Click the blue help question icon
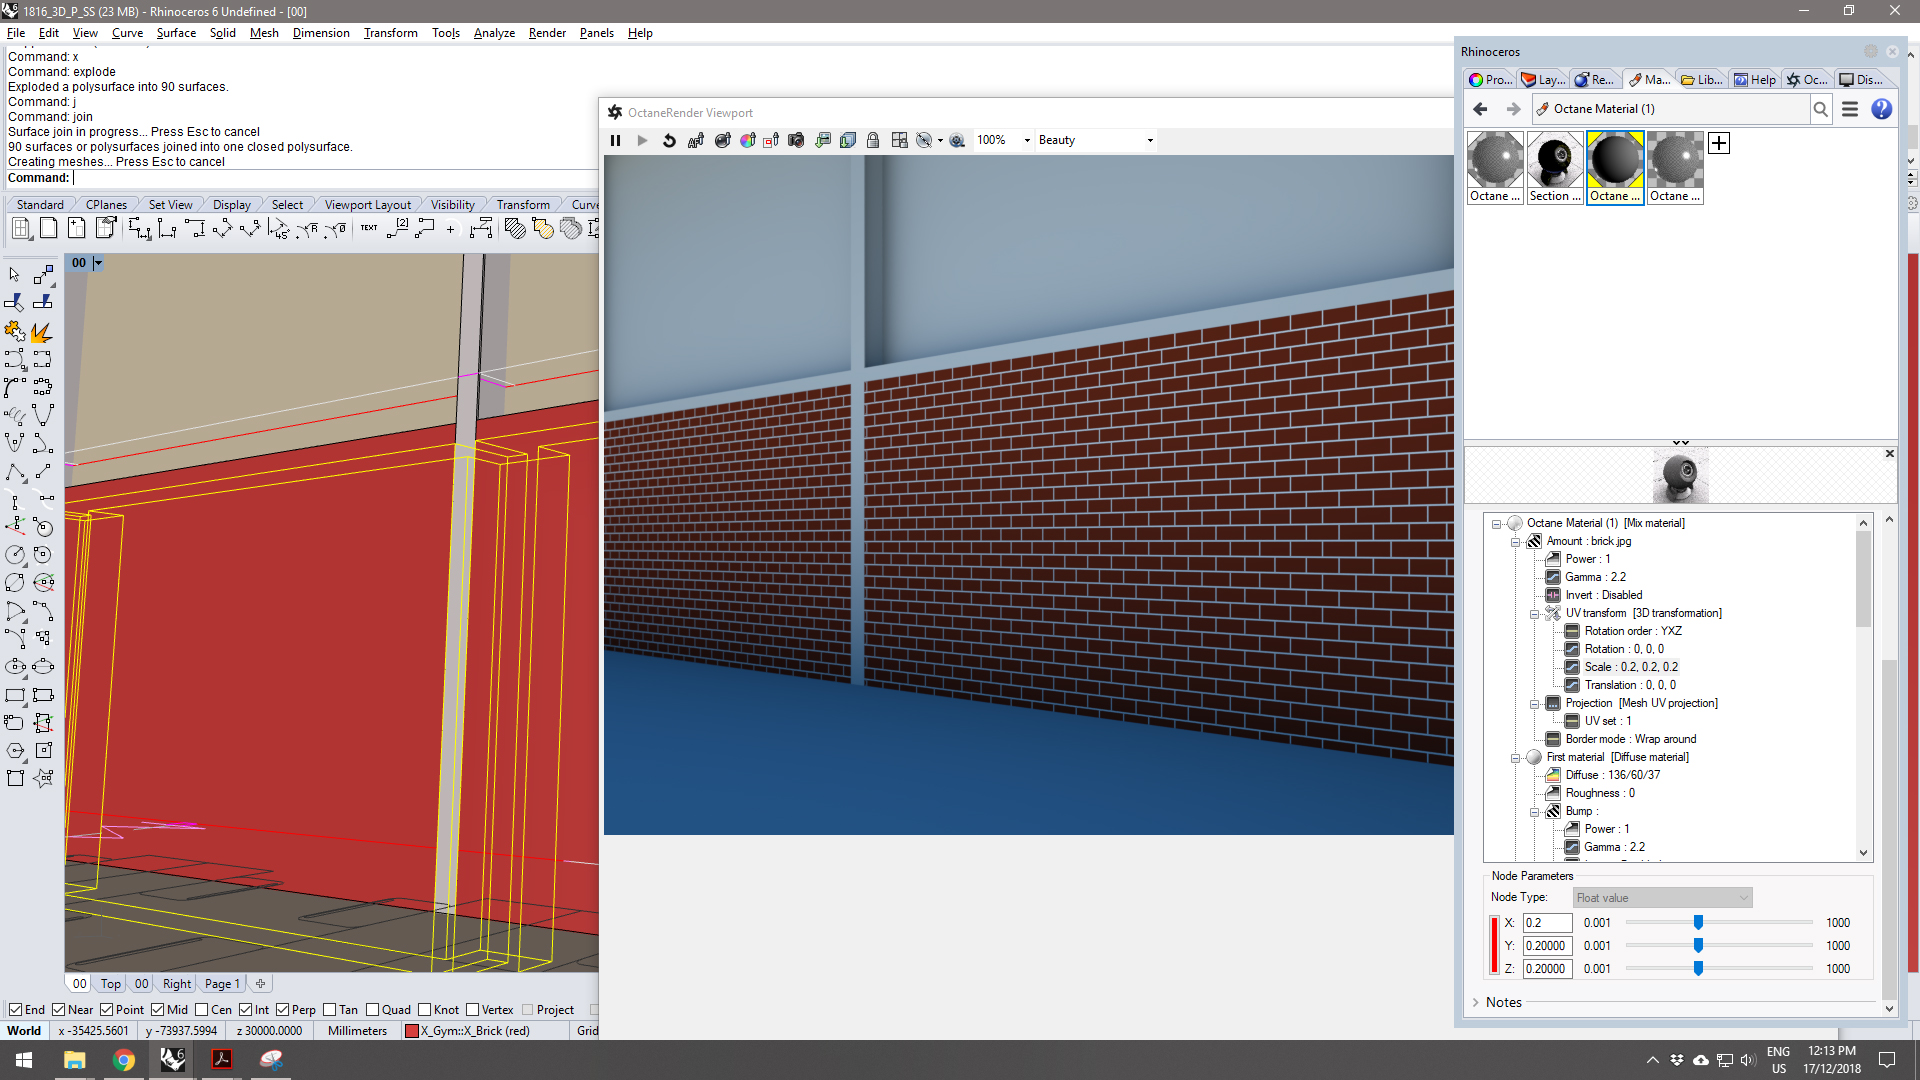 [x=1881, y=109]
